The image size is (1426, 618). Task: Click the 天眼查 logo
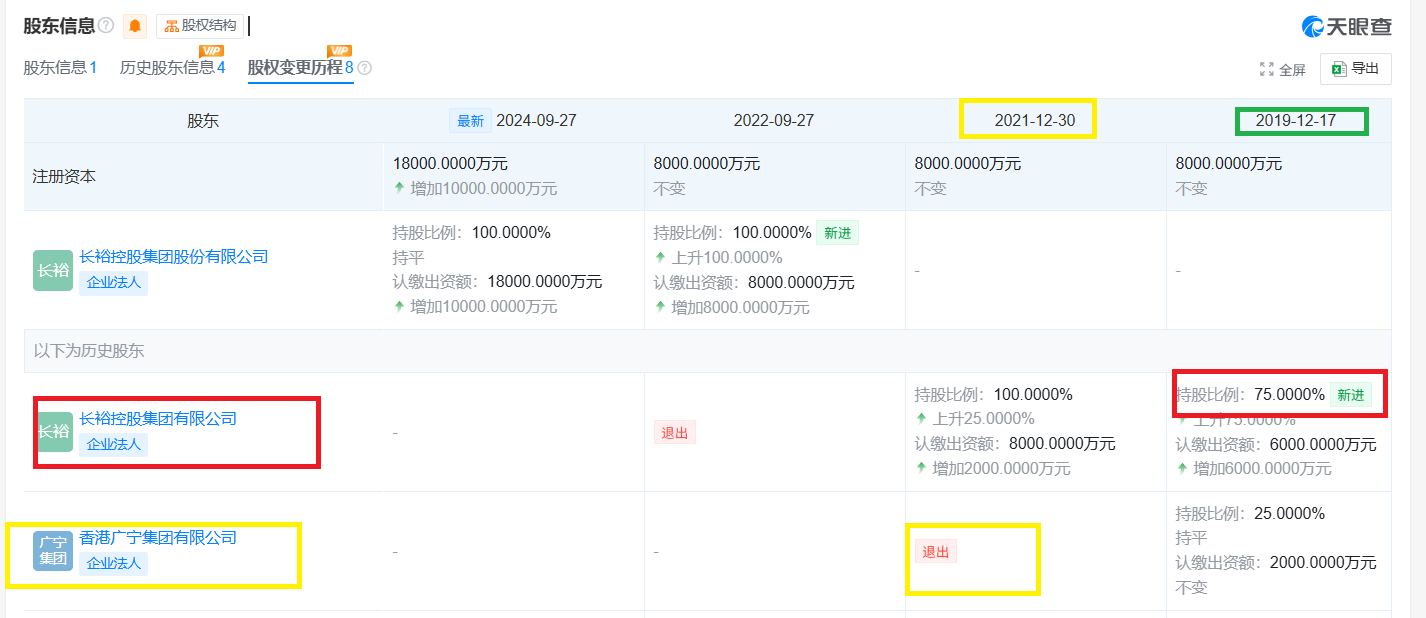1346,27
